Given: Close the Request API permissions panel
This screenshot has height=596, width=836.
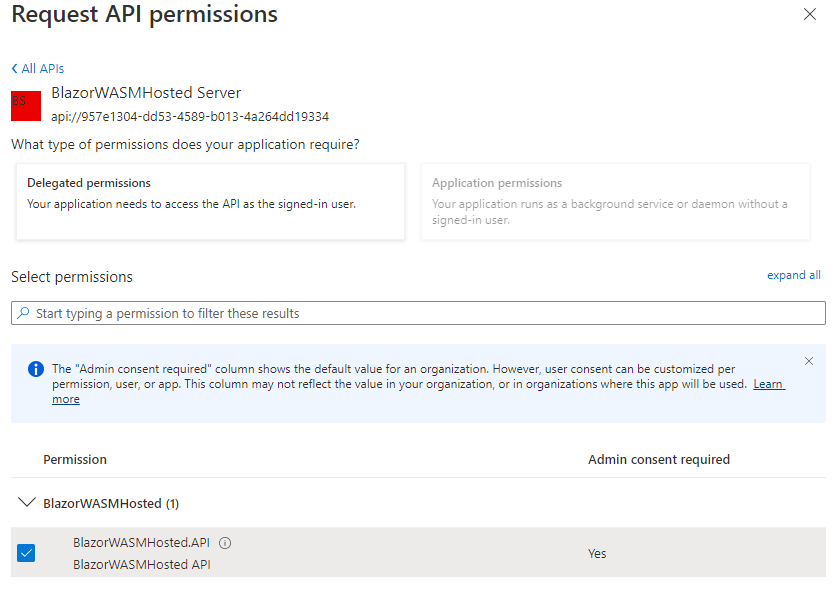Looking at the screenshot, I should [809, 14].
